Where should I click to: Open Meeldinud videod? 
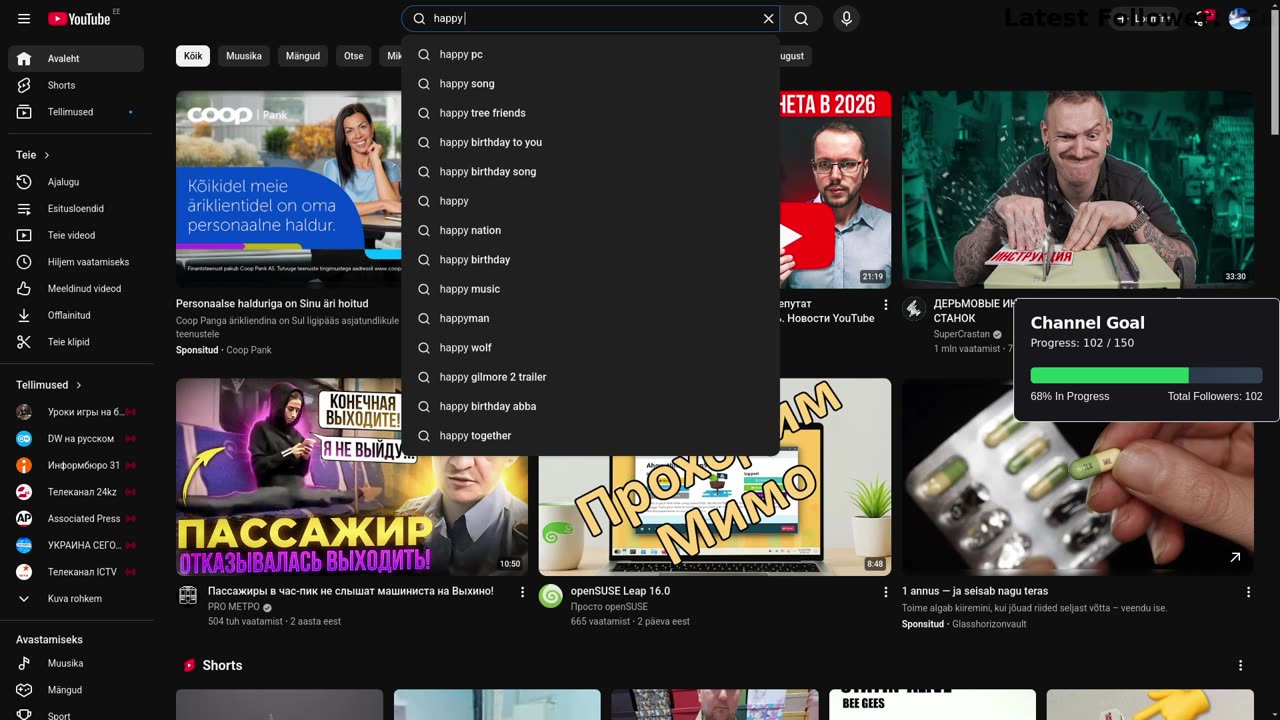point(76,289)
